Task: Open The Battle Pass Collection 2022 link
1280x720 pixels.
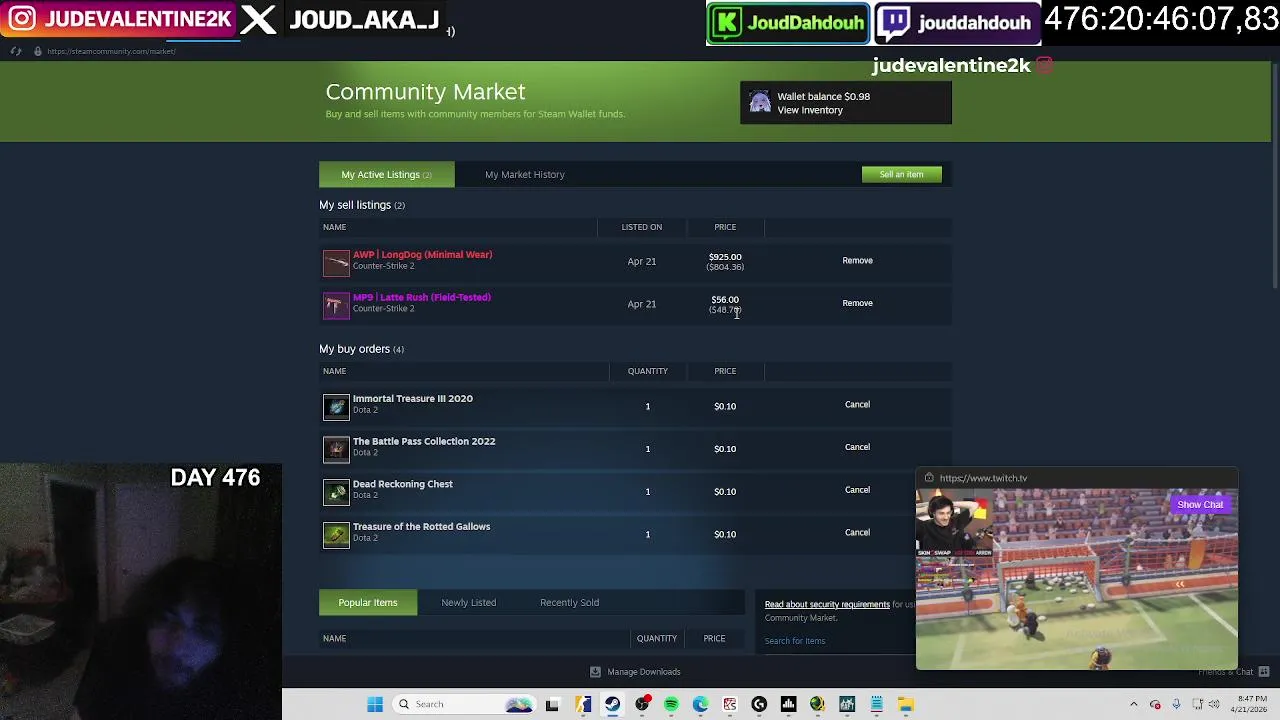Action: (x=423, y=441)
